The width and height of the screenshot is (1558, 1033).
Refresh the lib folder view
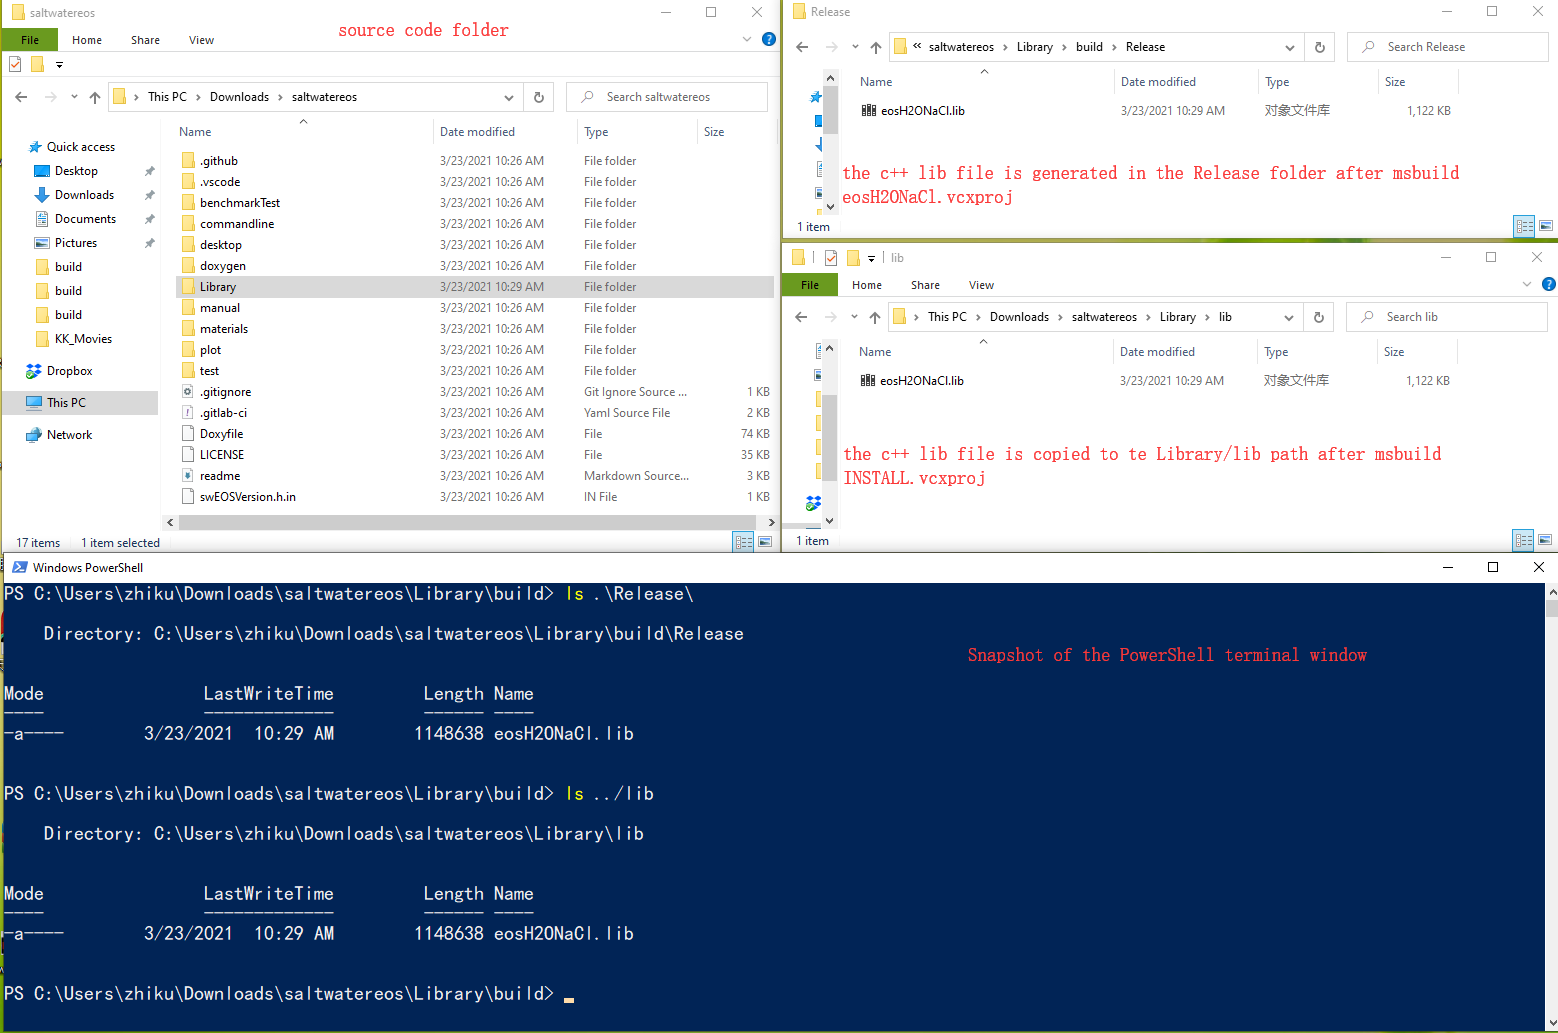1318,317
